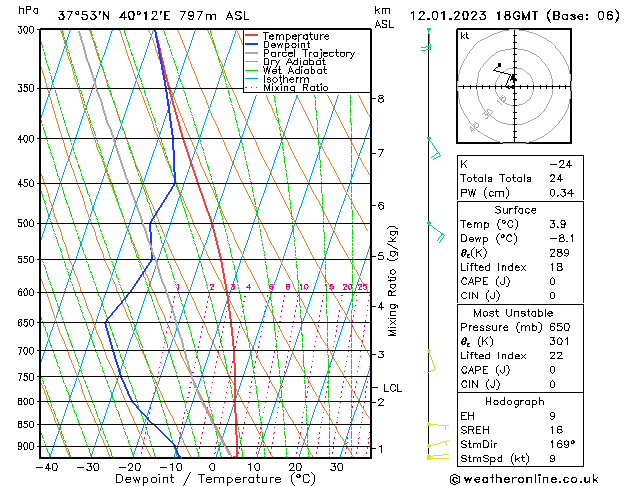Click the green wind barb near 500 hPa

436,232
